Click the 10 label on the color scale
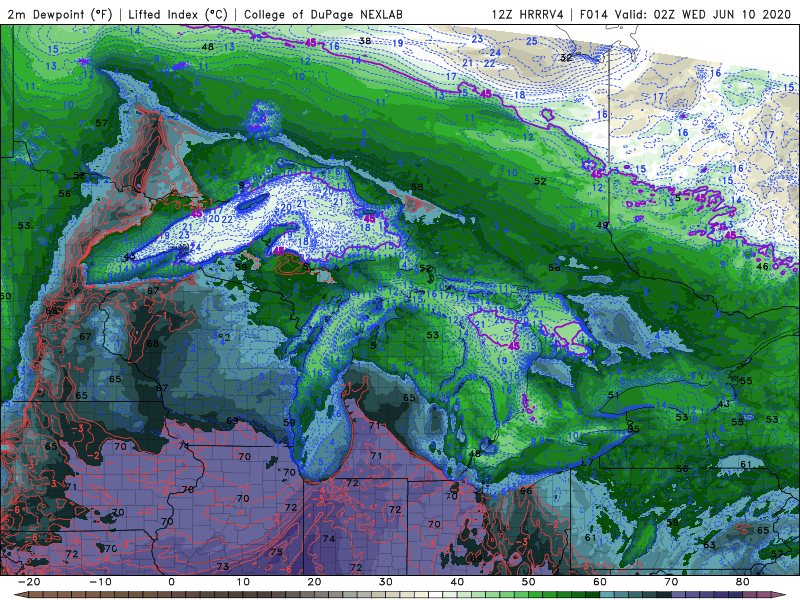Viewport: 800px width, 600px height. coord(243,582)
